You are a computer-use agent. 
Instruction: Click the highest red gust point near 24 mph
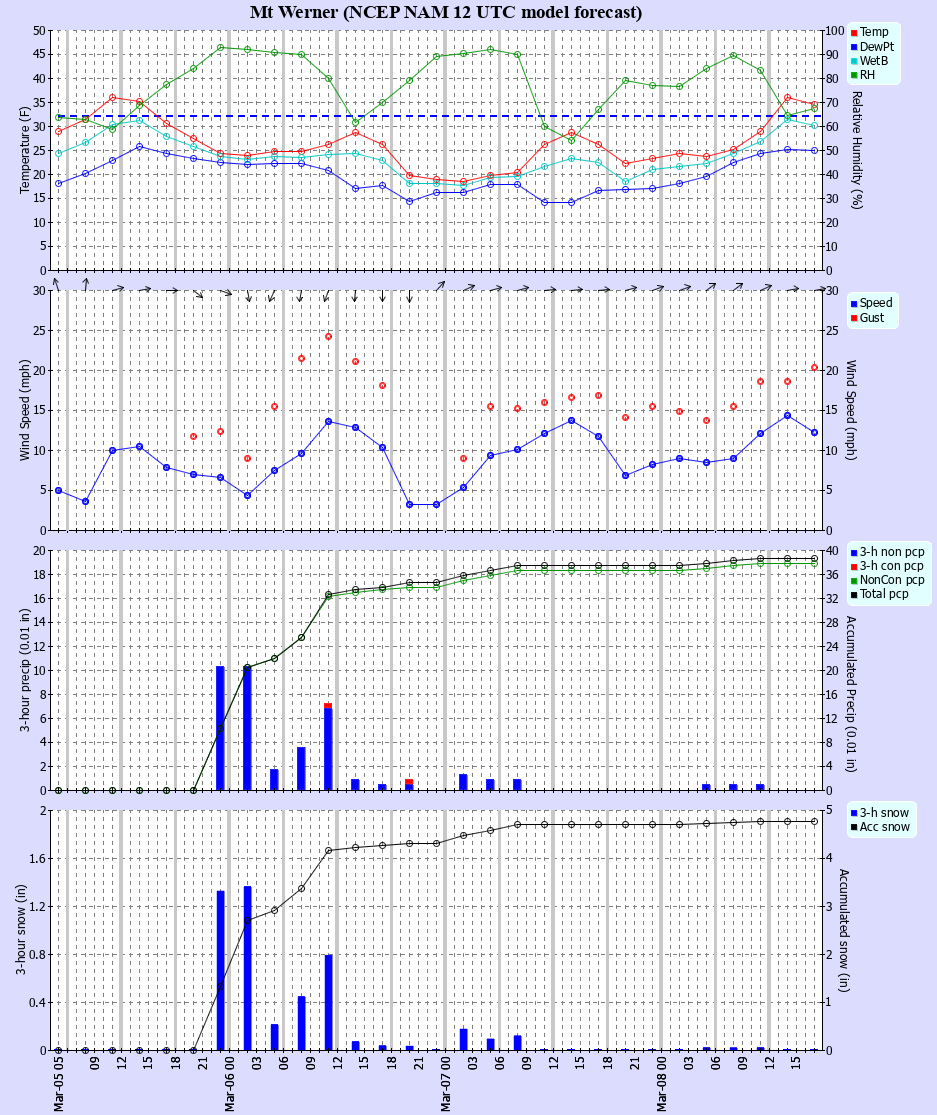pos(328,336)
